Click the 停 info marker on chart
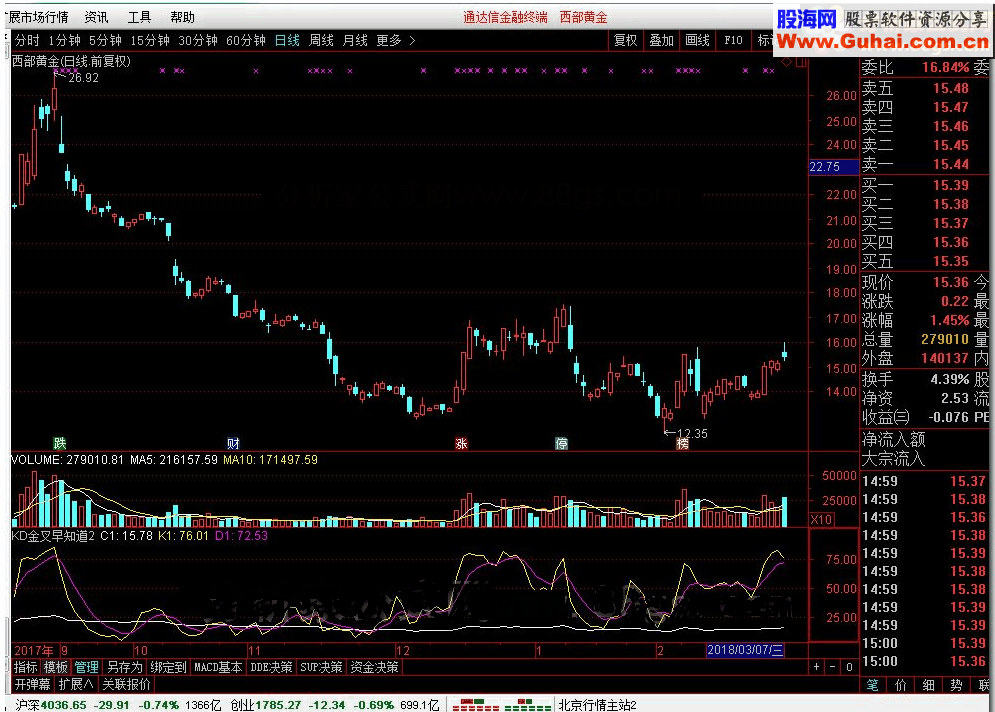Viewport: 995px width, 712px height. coord(562,444)
